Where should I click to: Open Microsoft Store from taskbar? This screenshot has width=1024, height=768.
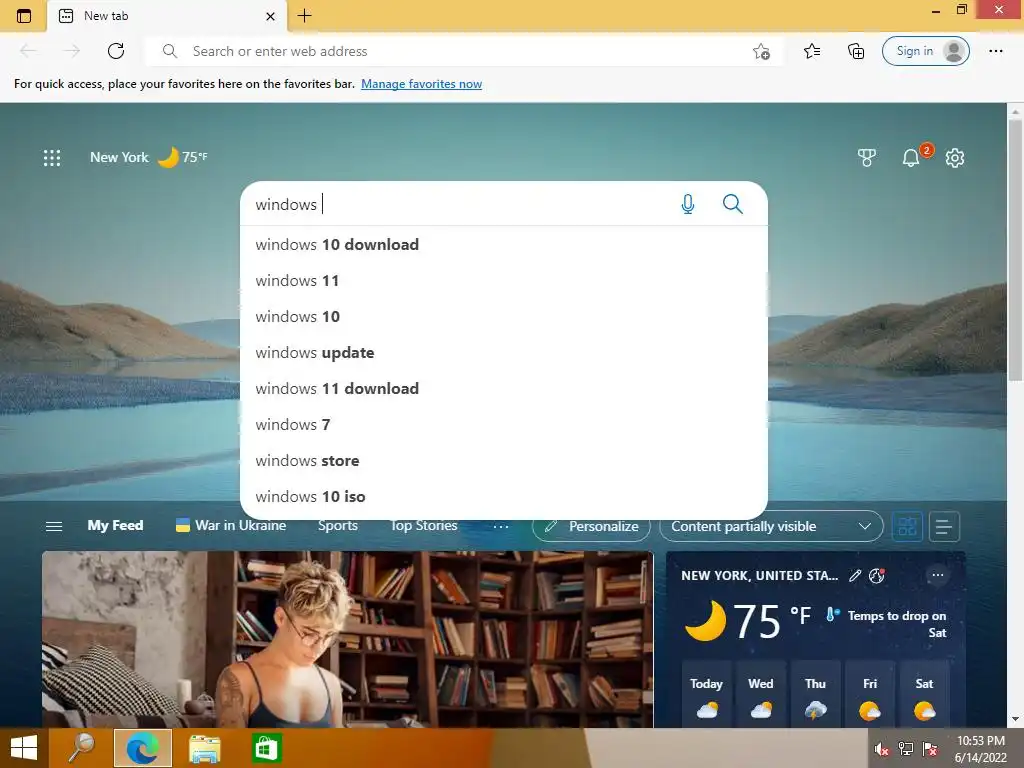(x=266, y=748)
